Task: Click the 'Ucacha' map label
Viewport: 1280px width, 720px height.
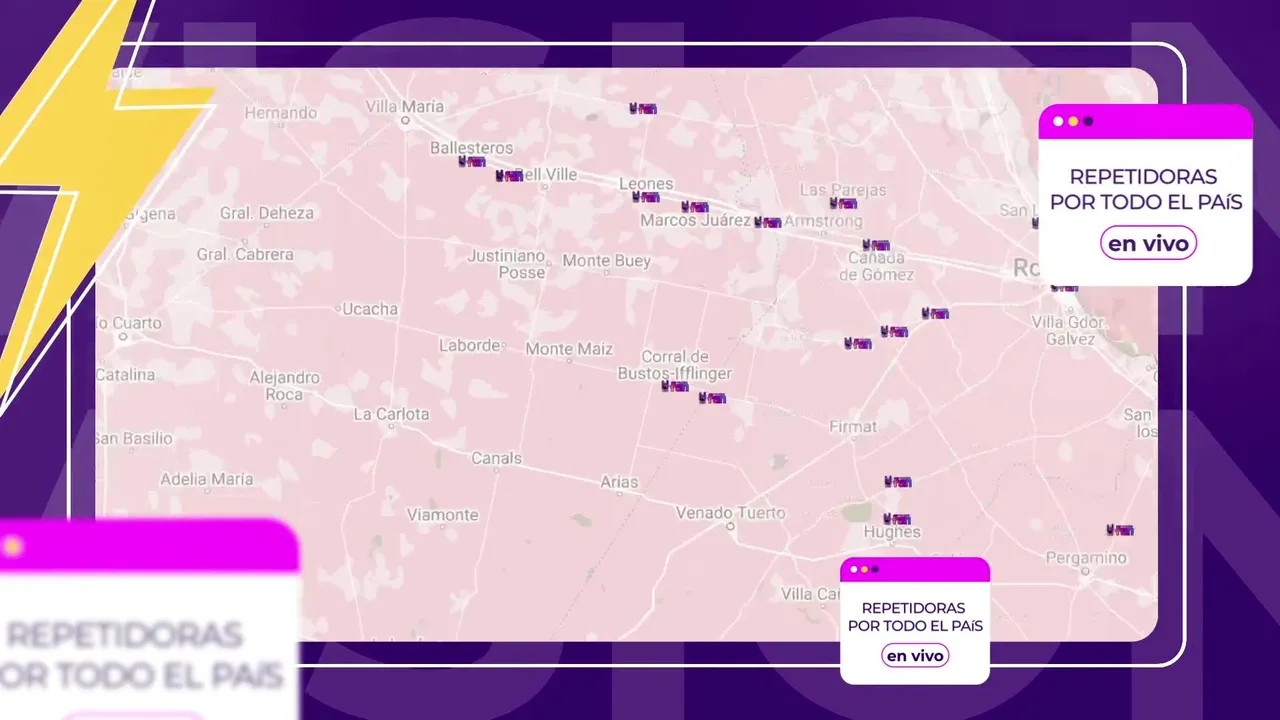Action: click(370, 309)
